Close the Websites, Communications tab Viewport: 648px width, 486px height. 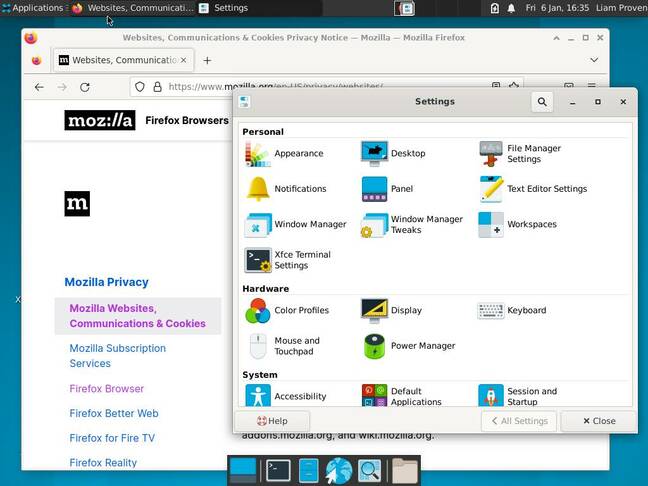click(x=183, y=60)
